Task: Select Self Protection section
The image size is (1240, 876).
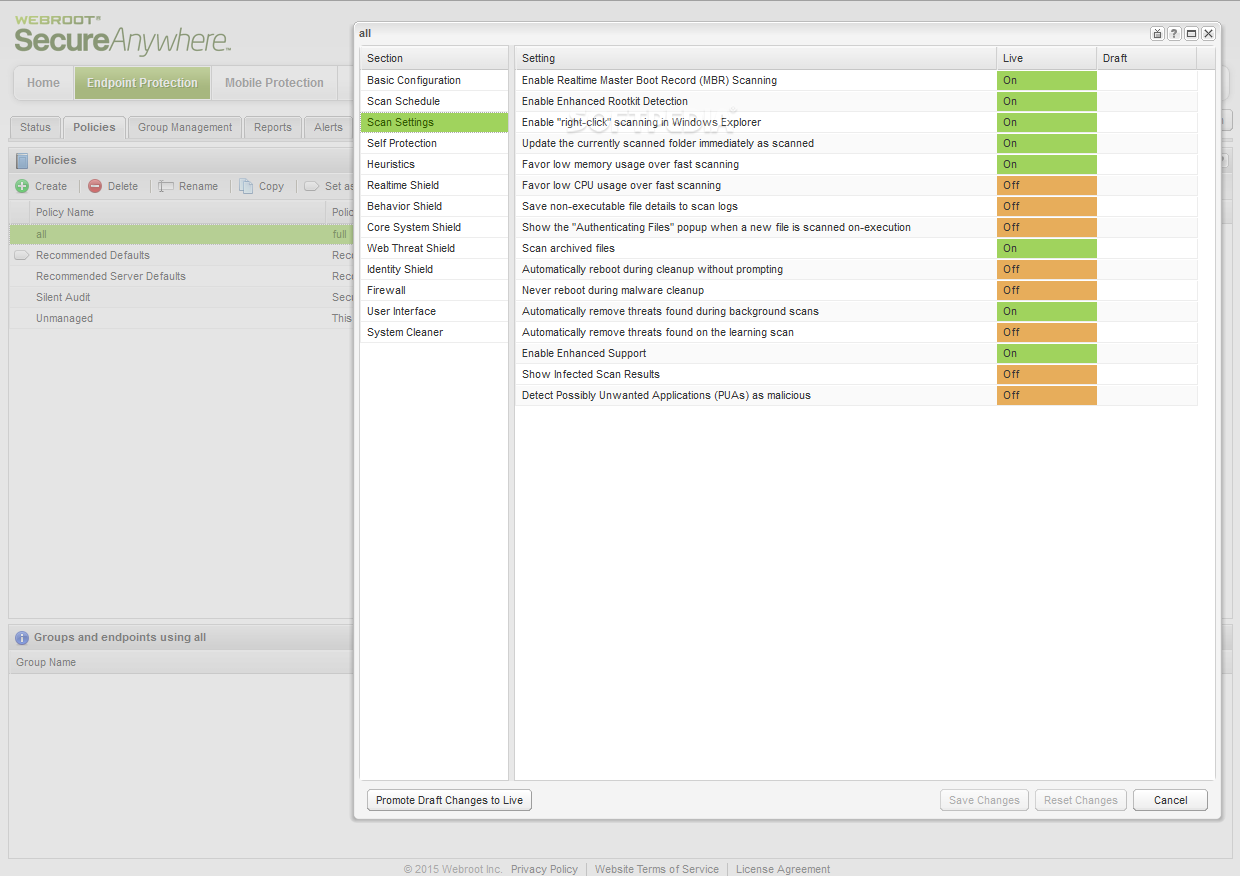Action: pos(434,143)
